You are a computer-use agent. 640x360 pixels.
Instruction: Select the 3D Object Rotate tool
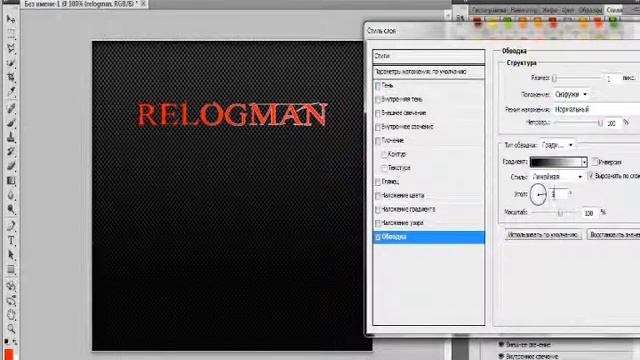coord(11,286)
